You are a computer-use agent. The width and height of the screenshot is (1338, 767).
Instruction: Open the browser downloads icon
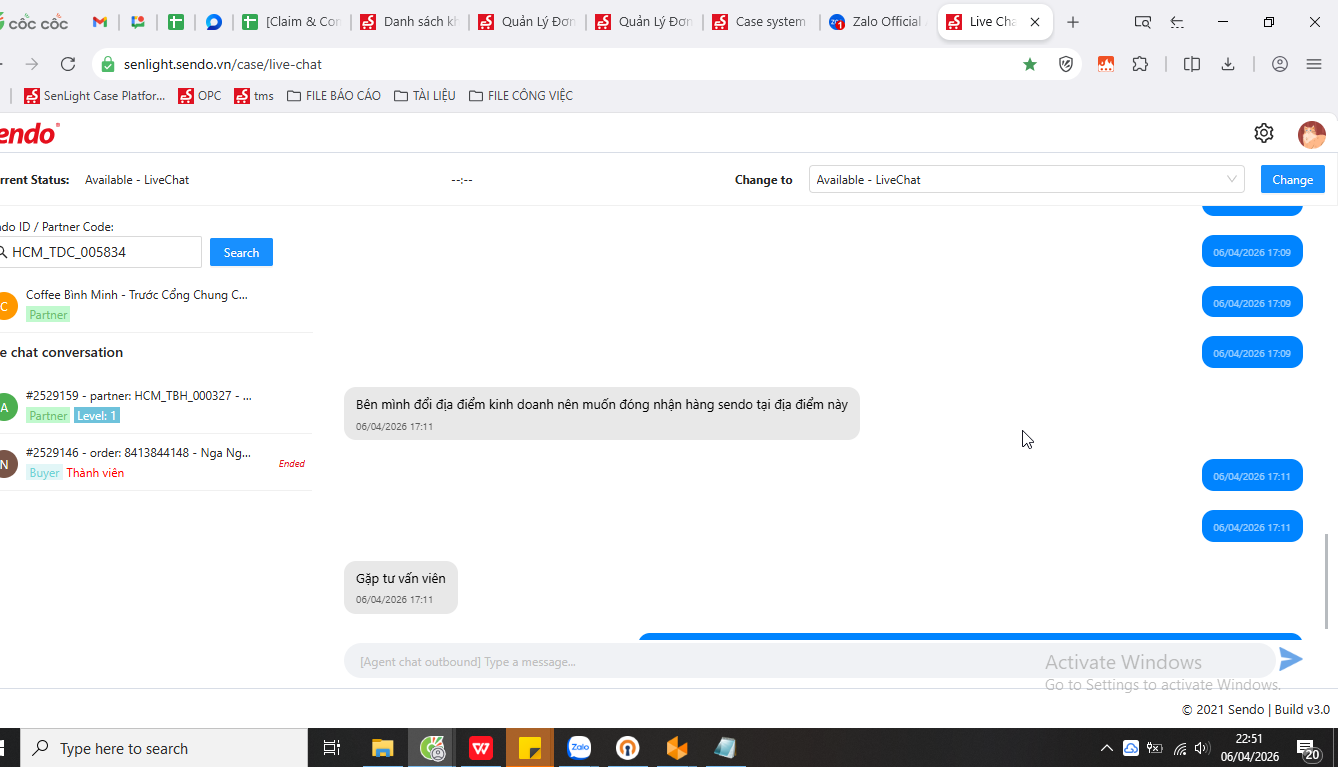(1228, 64)
